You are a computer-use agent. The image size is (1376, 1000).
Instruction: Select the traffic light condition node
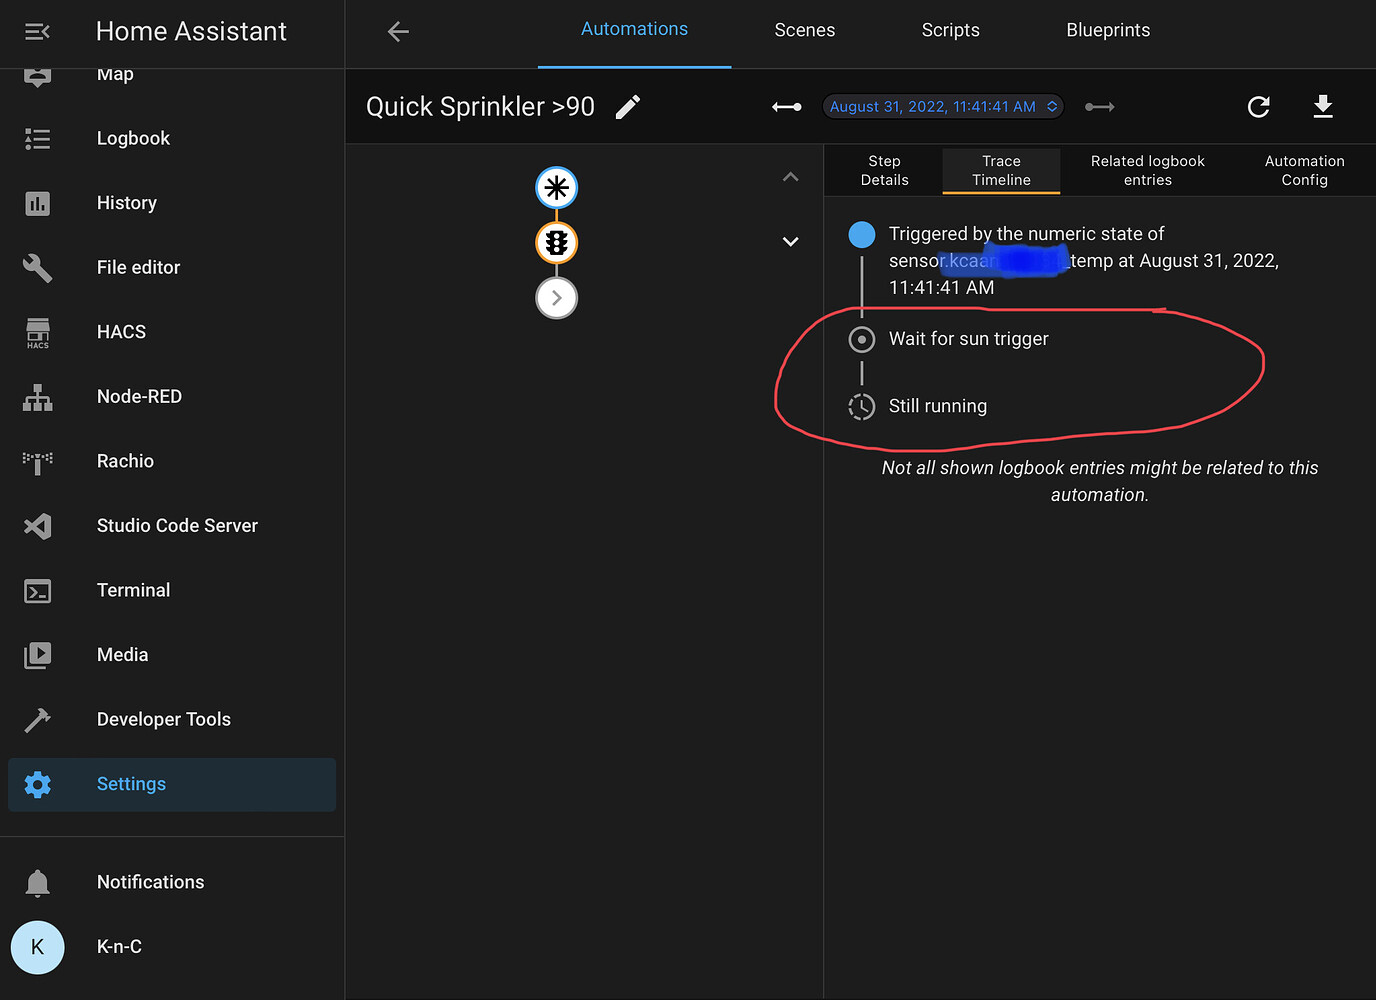pos(557,243)
